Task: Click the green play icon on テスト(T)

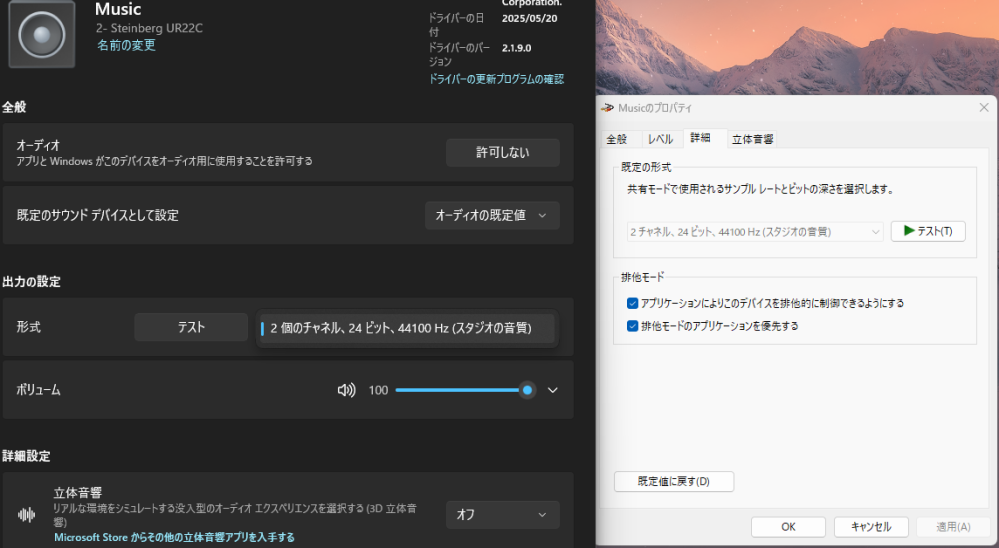Action: [909, 231]
